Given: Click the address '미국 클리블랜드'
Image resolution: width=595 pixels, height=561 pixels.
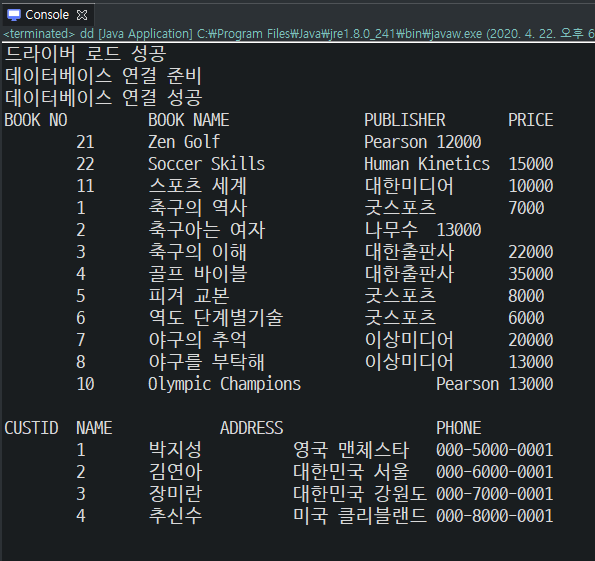Looking at the screenshot, I should pyautogui.click(x=360, y=516).
